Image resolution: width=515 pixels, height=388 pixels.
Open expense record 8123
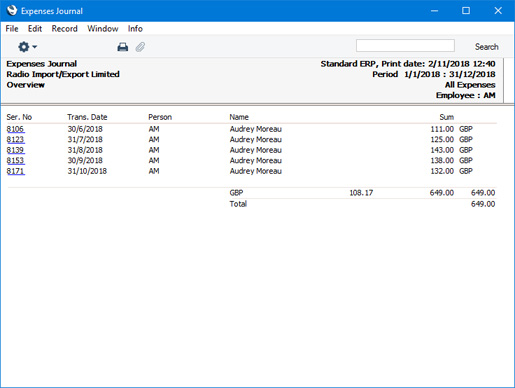coord(15,139)
